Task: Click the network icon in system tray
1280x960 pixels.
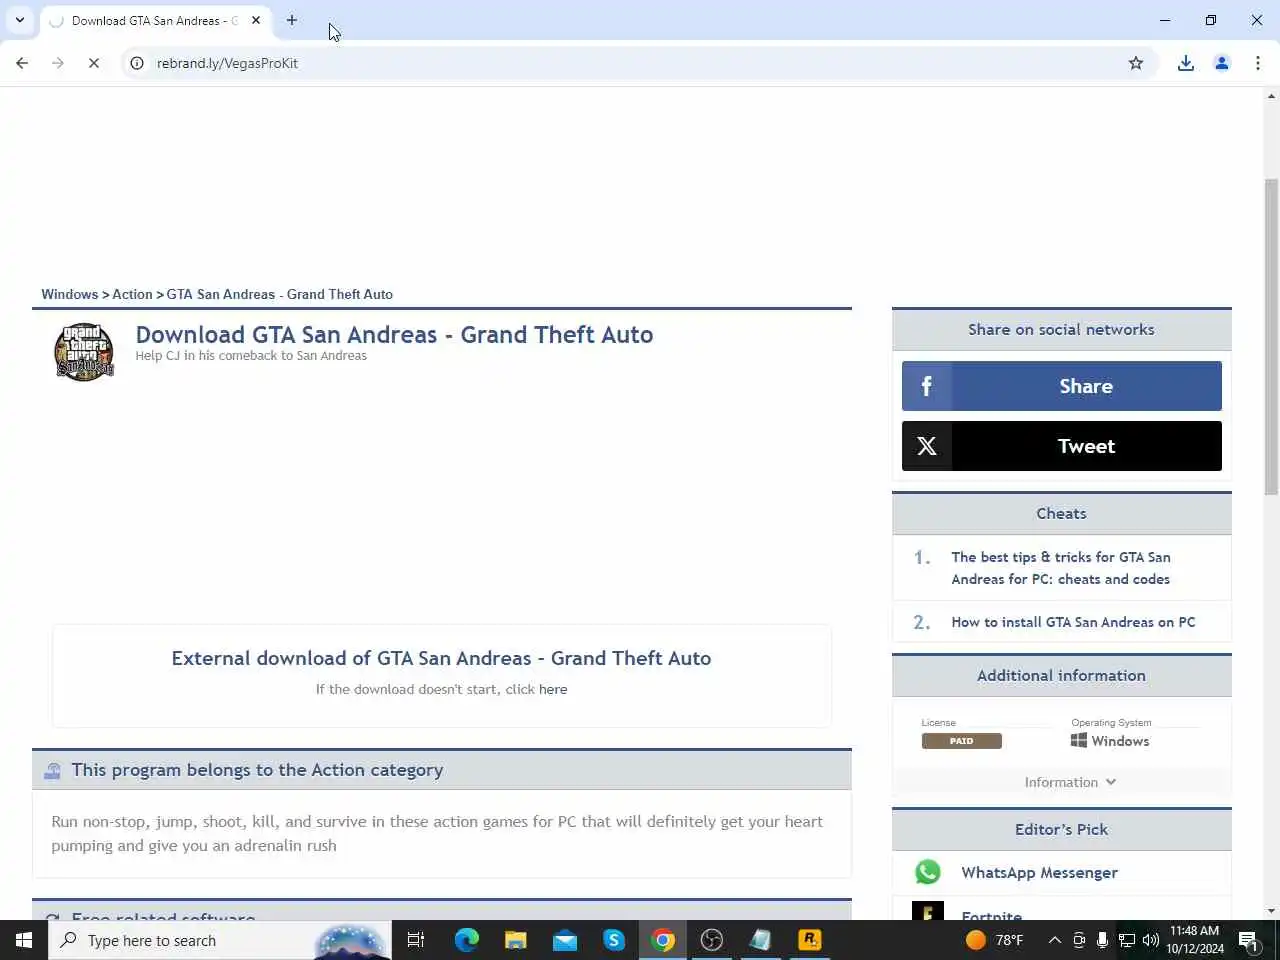Action: click(1126, 940)
